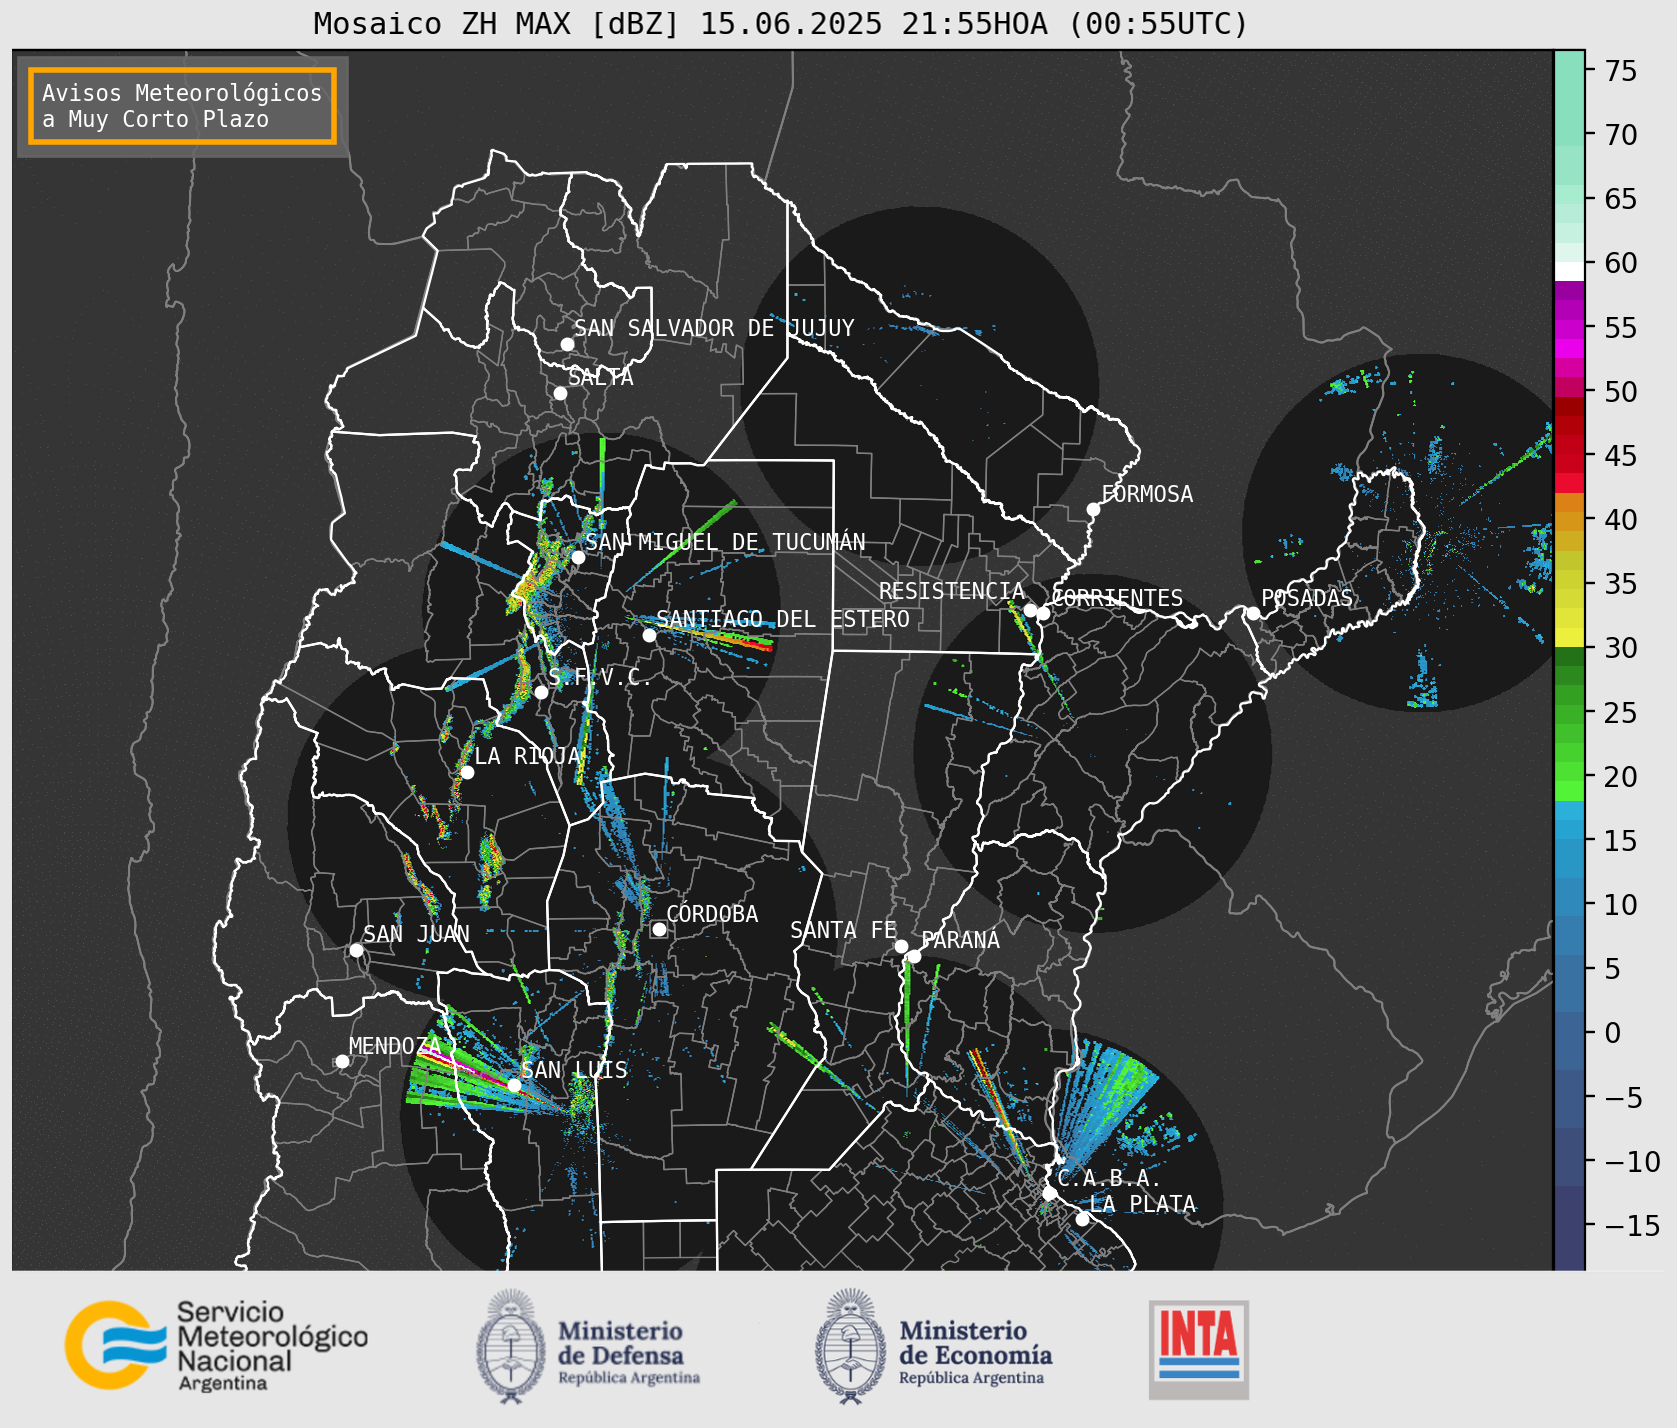Click the -15 dBZ colorbar label
1677x1428 pixels.
click(1632, 1225)
